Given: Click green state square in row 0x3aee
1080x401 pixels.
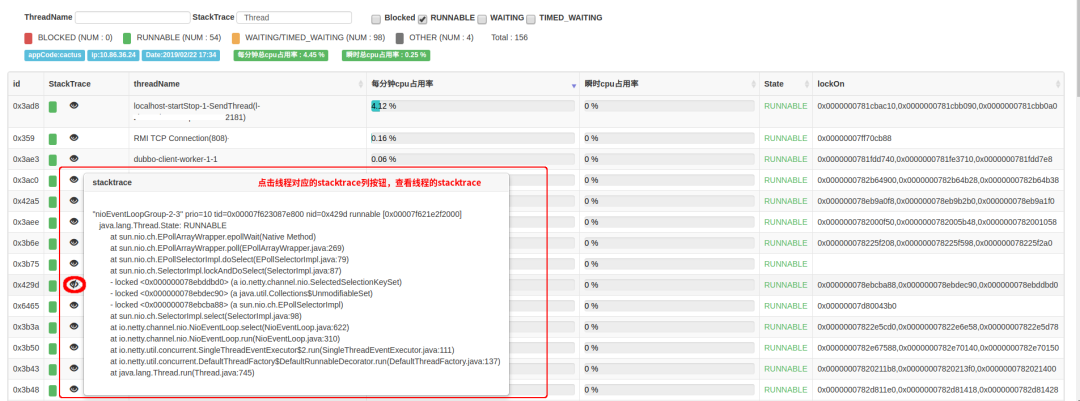Looking at the screenshot, I should (x=52, y=223).
